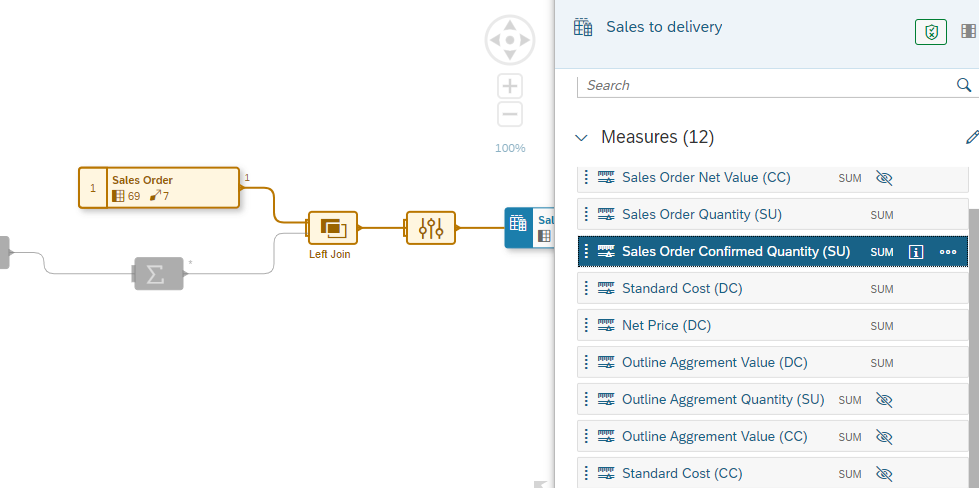
Task: Select the grey aggregation Sigma node
Action: (158, 273)
